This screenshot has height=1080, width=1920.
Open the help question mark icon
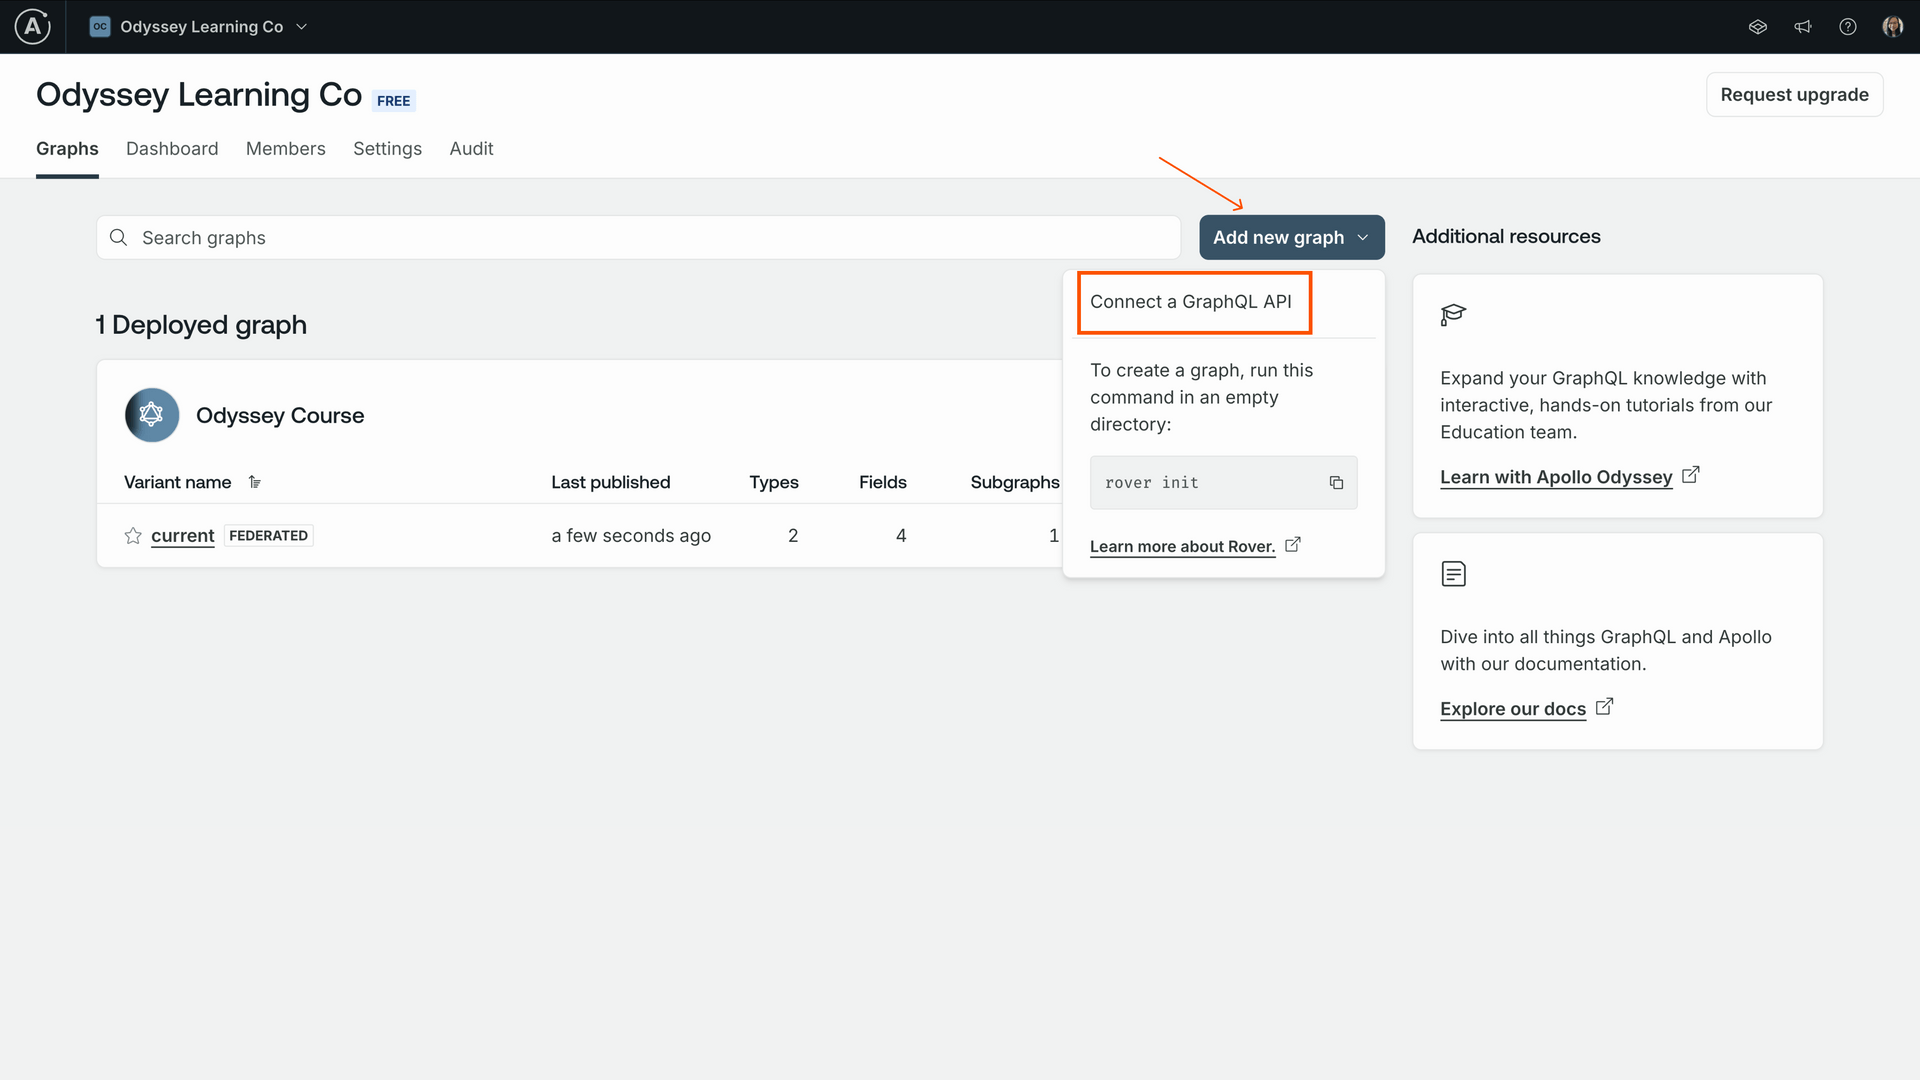1847,27
